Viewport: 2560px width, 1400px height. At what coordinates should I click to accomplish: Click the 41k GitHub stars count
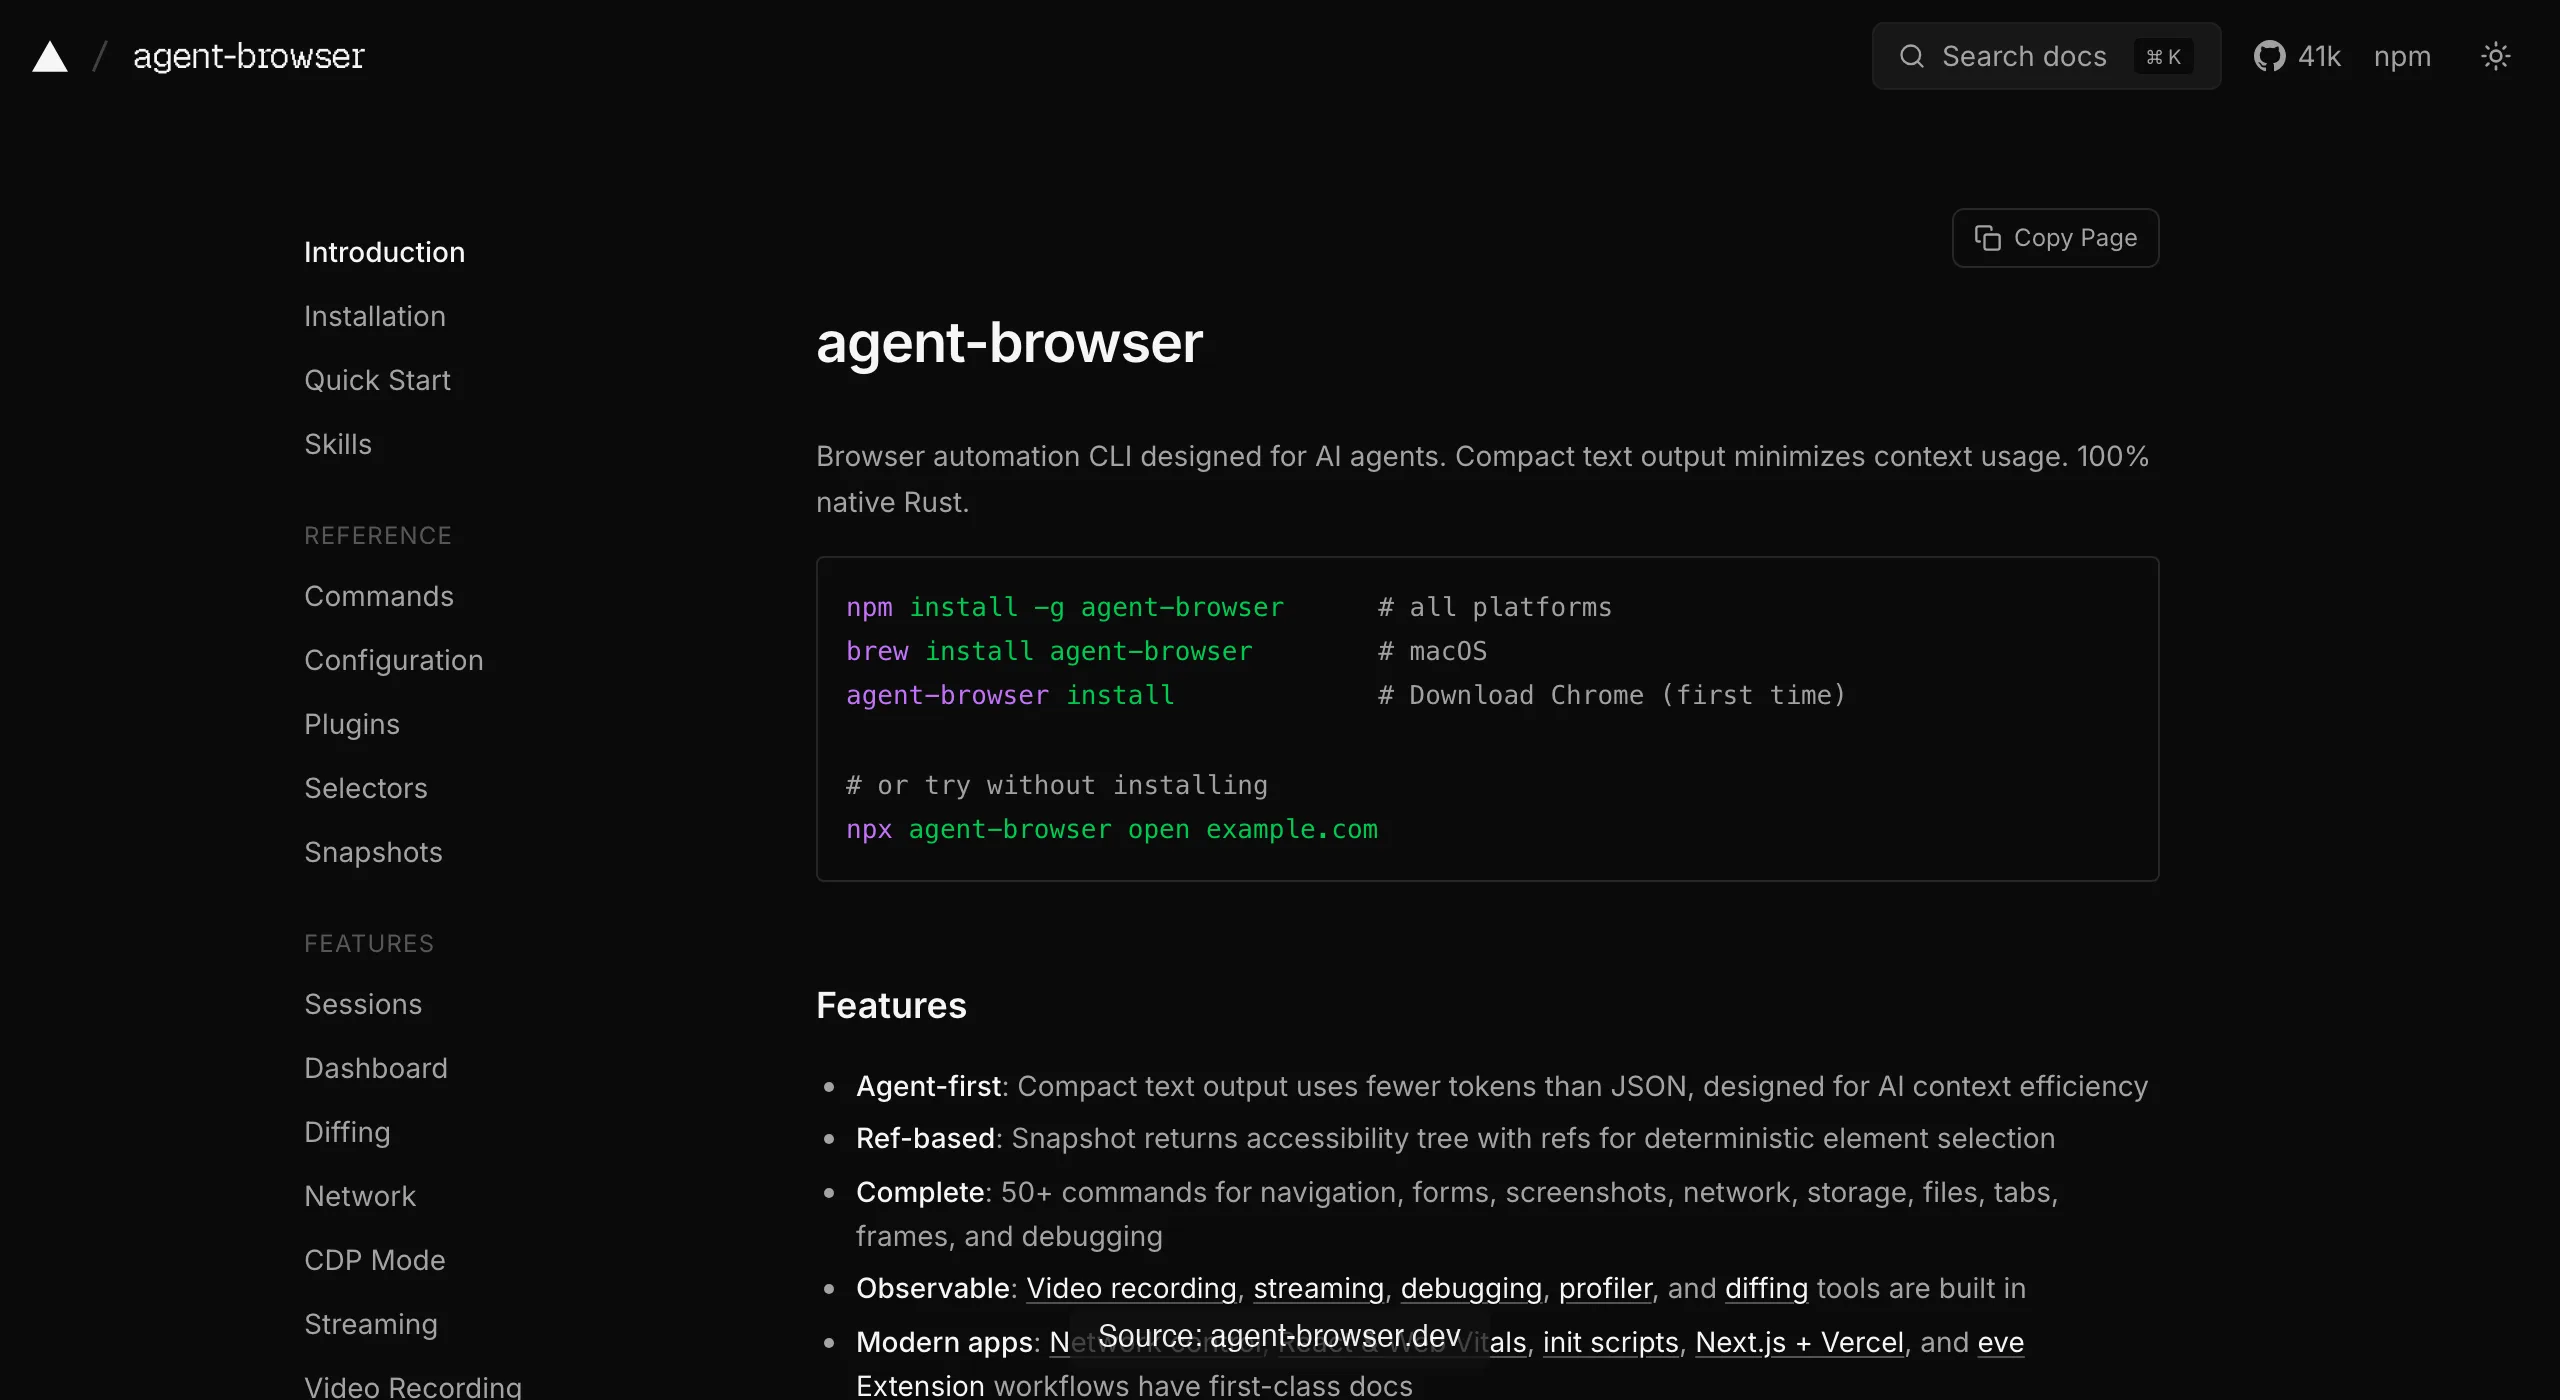click(2319, 57)
